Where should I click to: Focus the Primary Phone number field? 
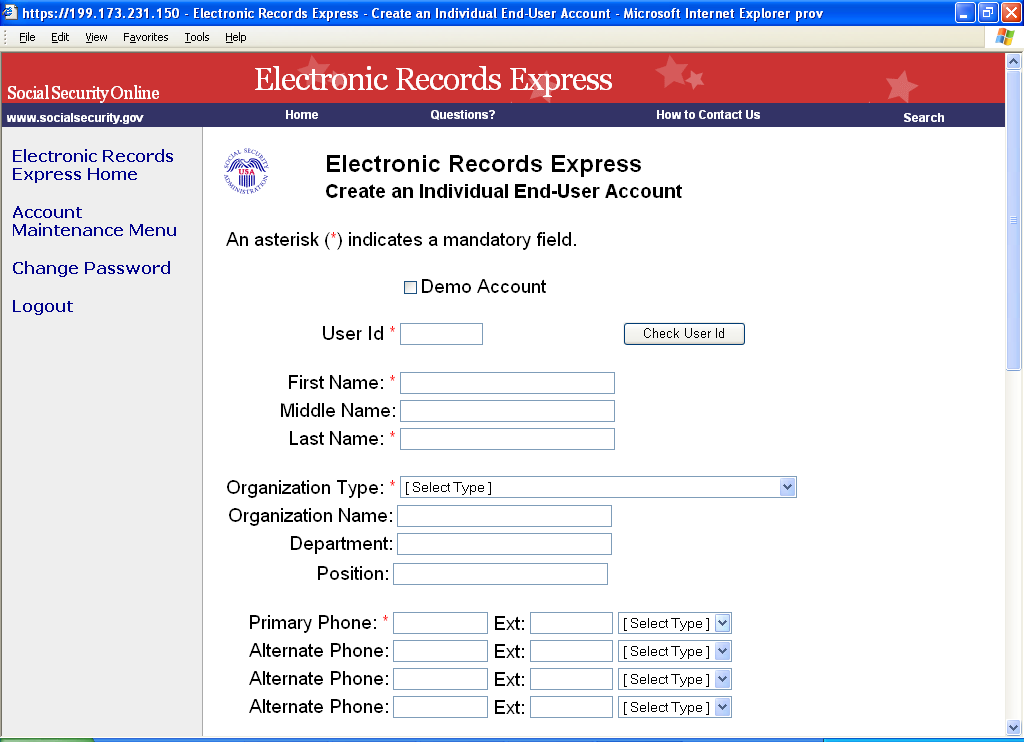tap(440, 623)
